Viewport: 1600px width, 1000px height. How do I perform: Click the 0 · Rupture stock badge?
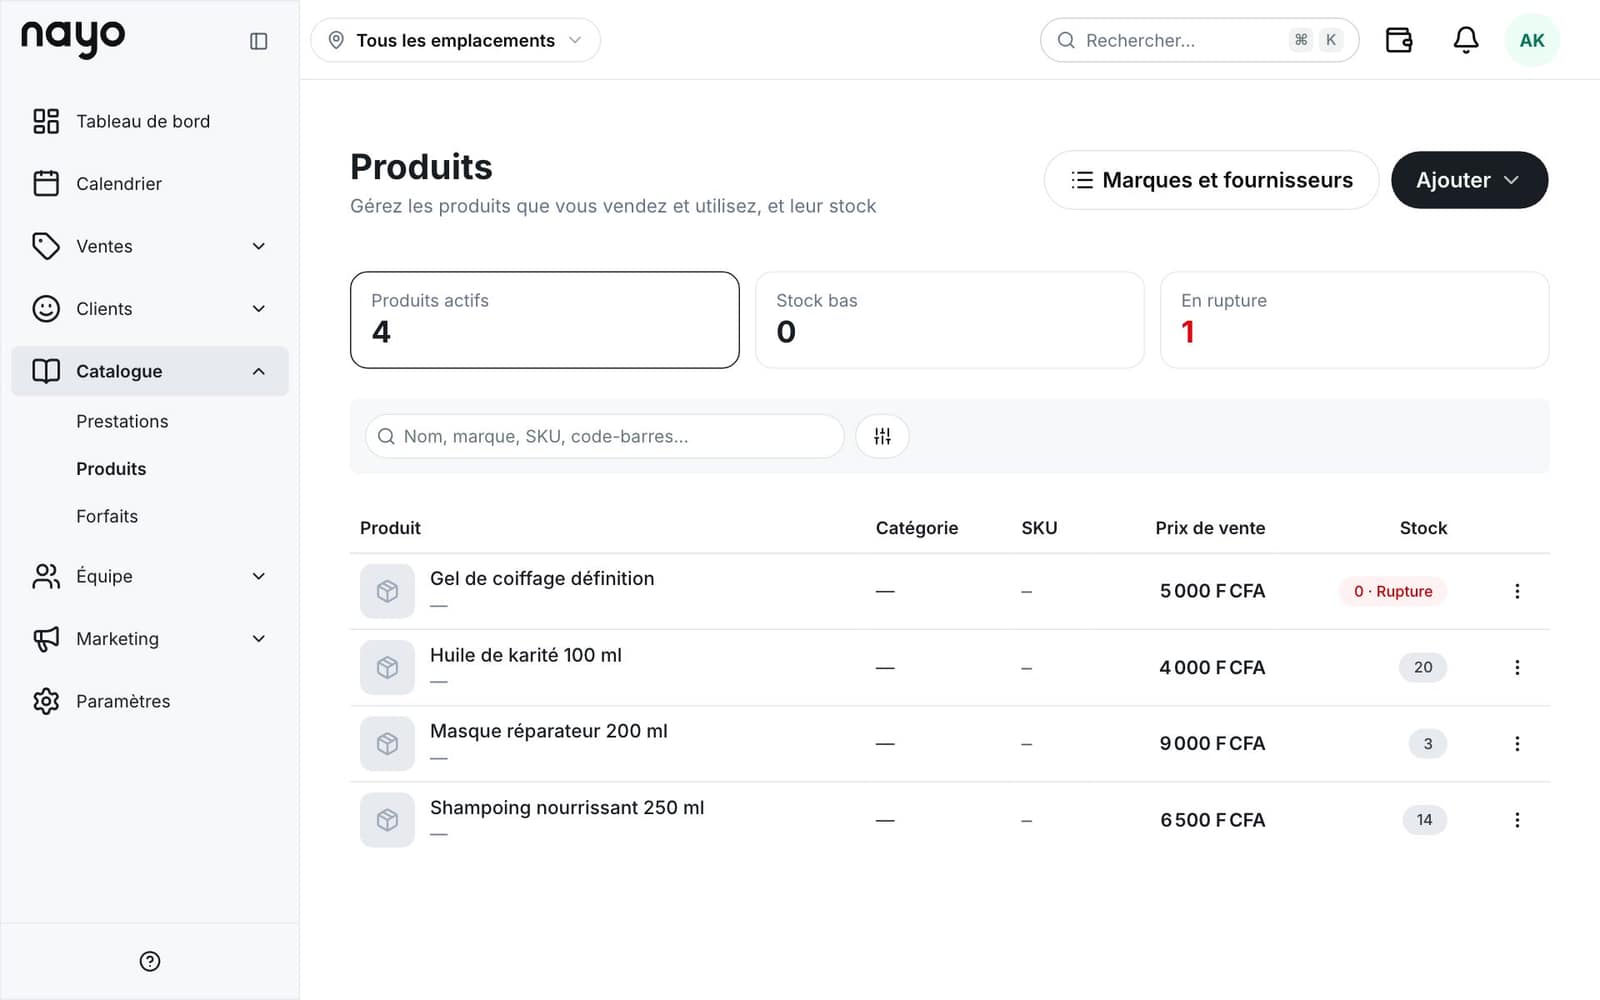pos(1393,591)
